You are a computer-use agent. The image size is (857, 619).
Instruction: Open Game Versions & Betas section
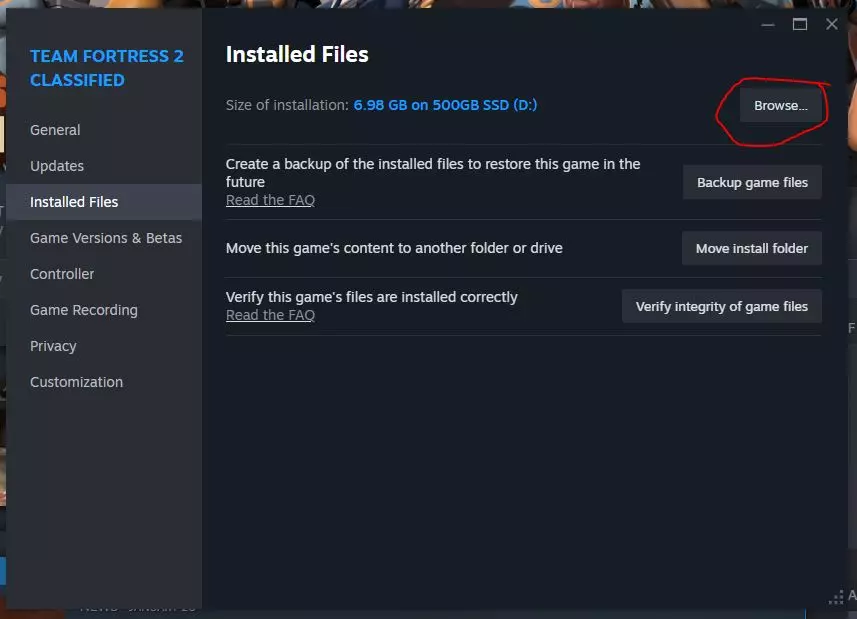106,238
